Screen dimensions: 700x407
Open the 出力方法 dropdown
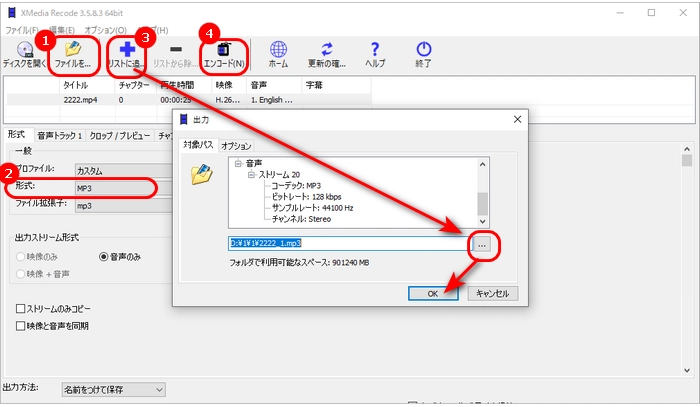tap(112, 389)
